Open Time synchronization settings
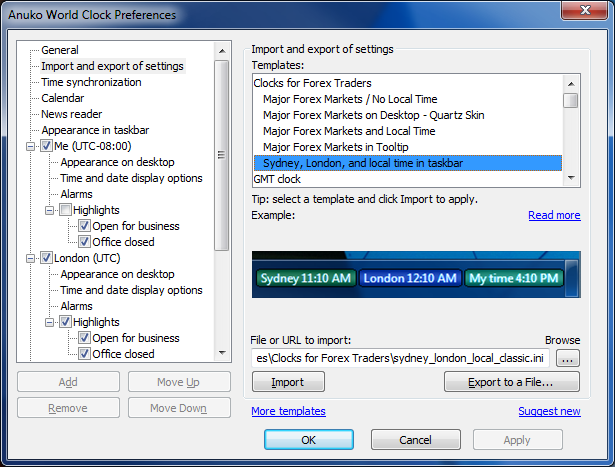The height and width of the screenshot is (467, 615). 91,82
